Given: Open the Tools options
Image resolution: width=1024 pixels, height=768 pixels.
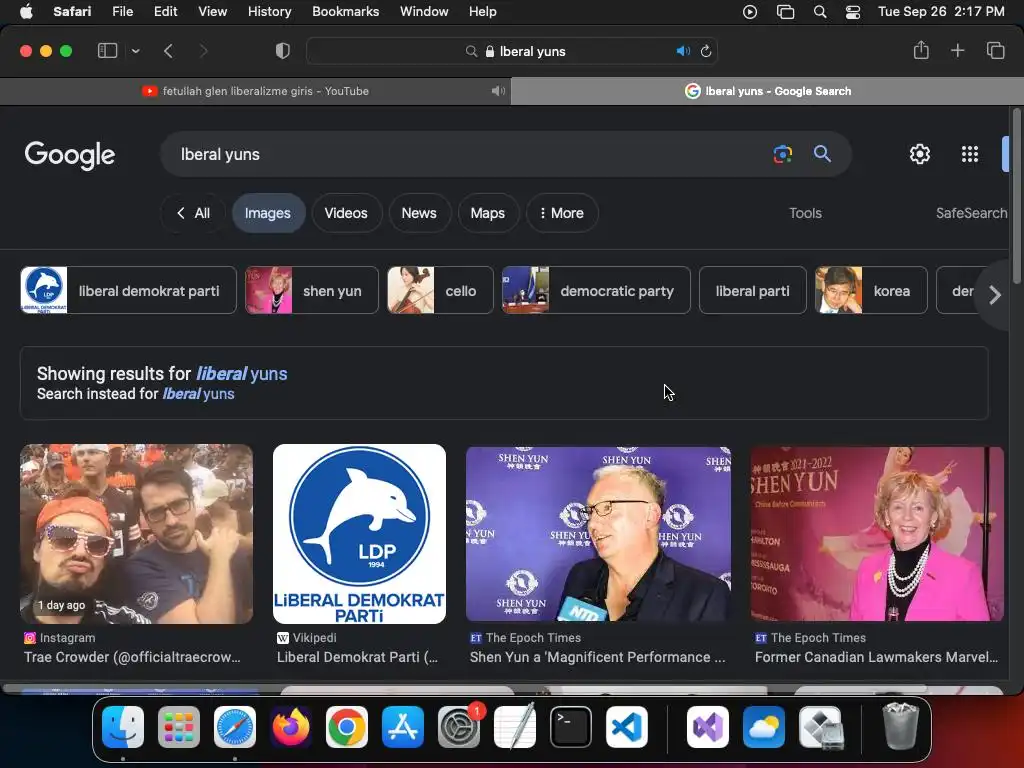Looking at the screenshot, I should (x=805, y=213).
